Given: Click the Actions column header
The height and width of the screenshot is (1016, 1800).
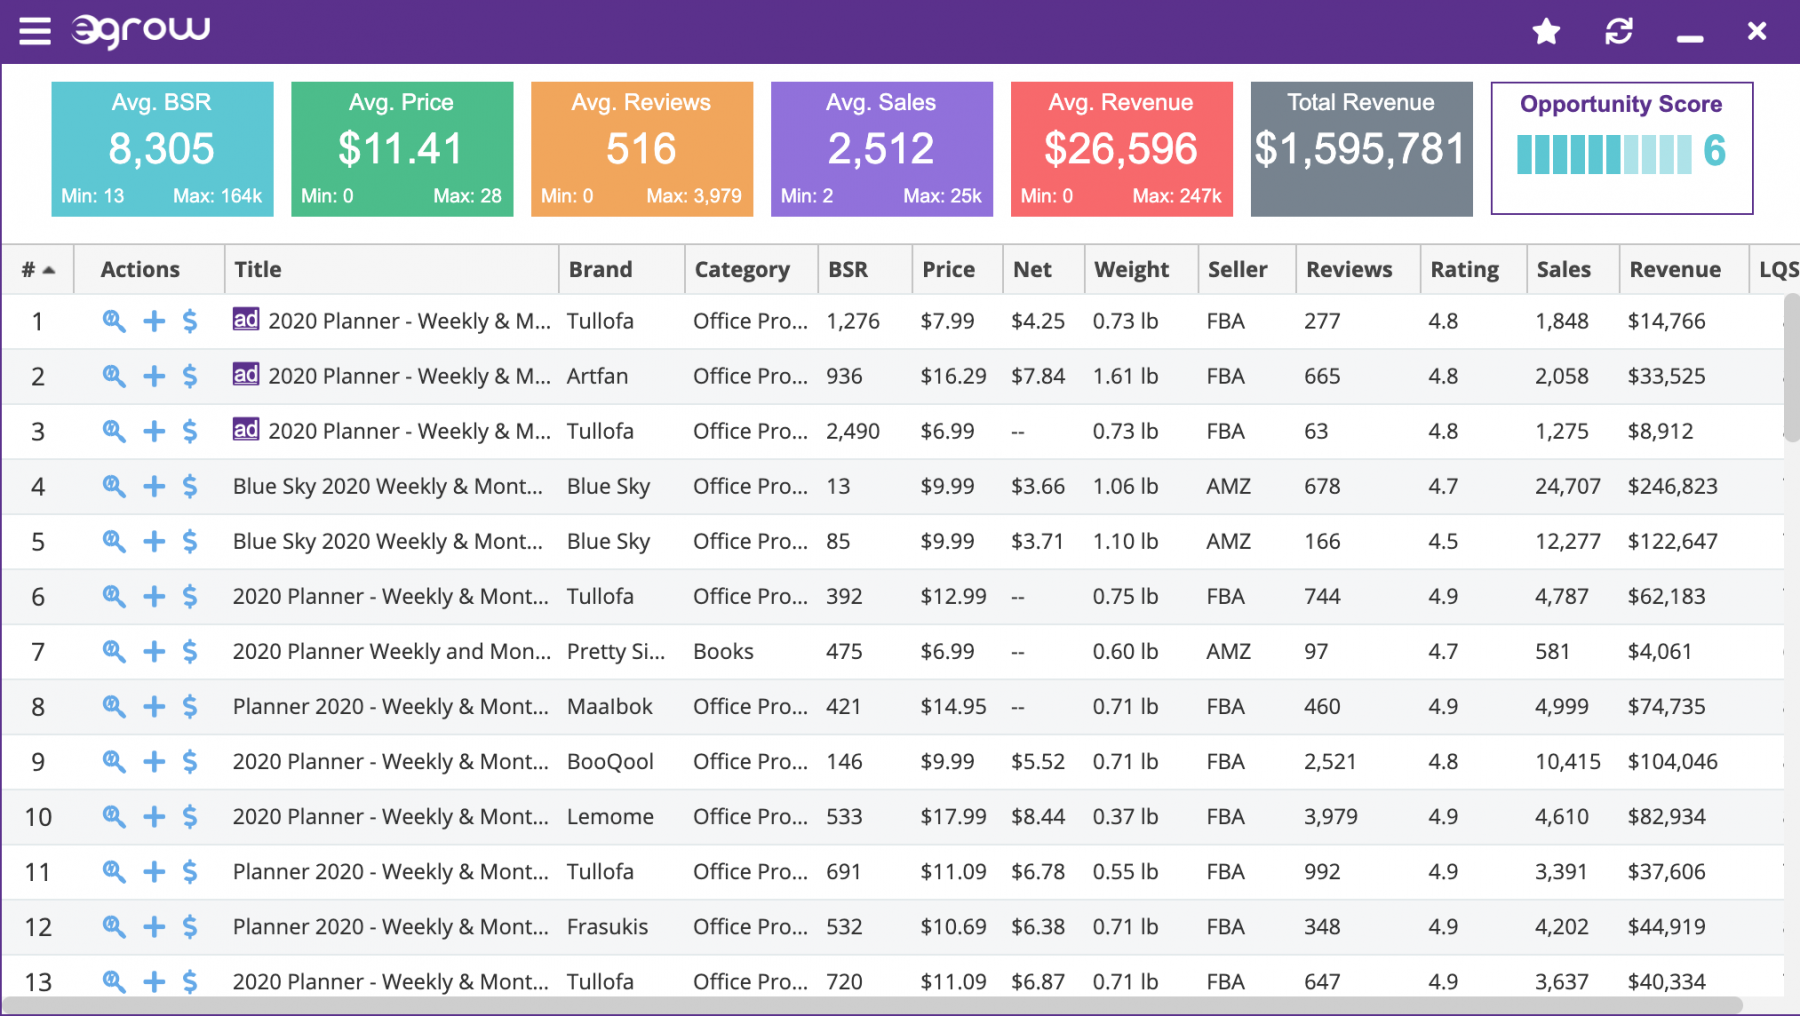Looking at the screenshot, I should coord(149,269).
